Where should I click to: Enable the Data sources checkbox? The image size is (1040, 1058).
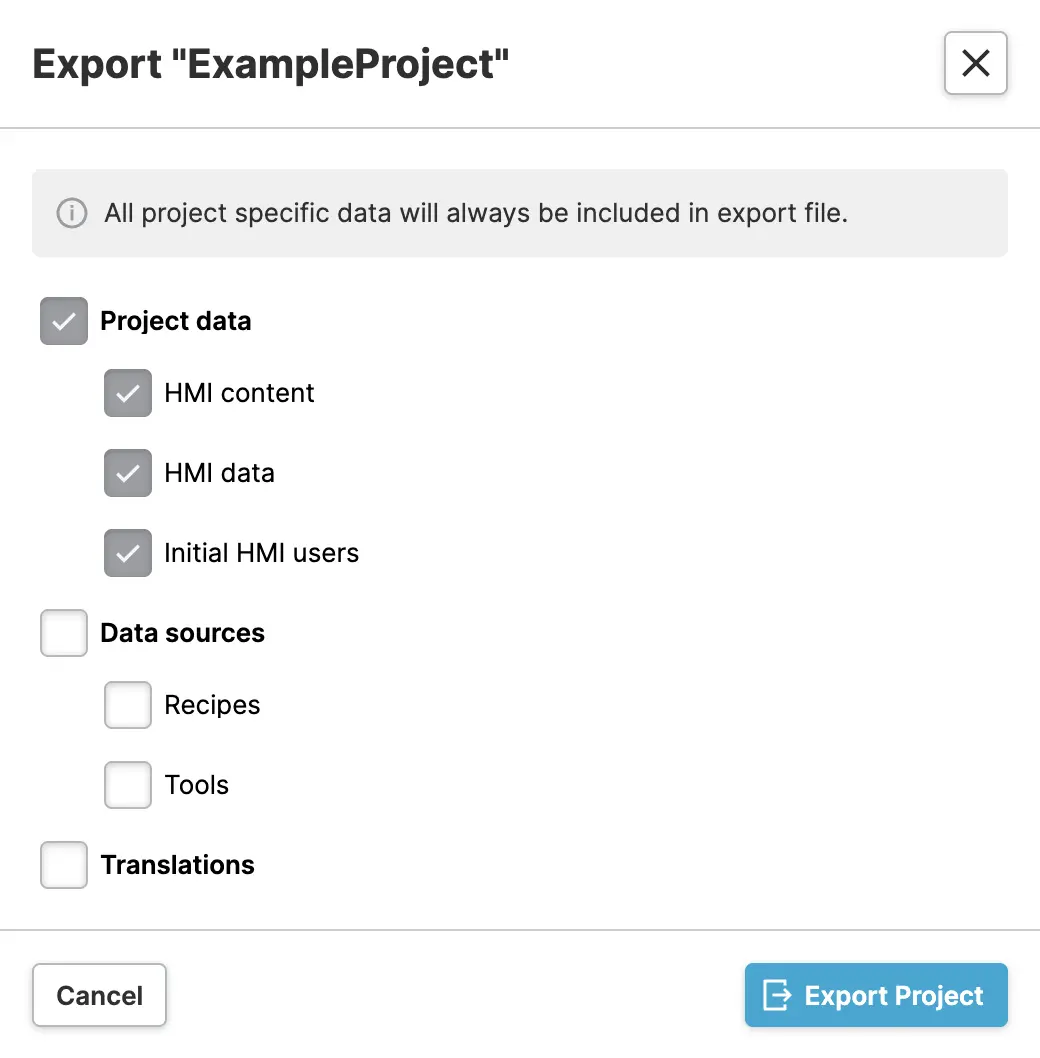[x=64, y=633]
